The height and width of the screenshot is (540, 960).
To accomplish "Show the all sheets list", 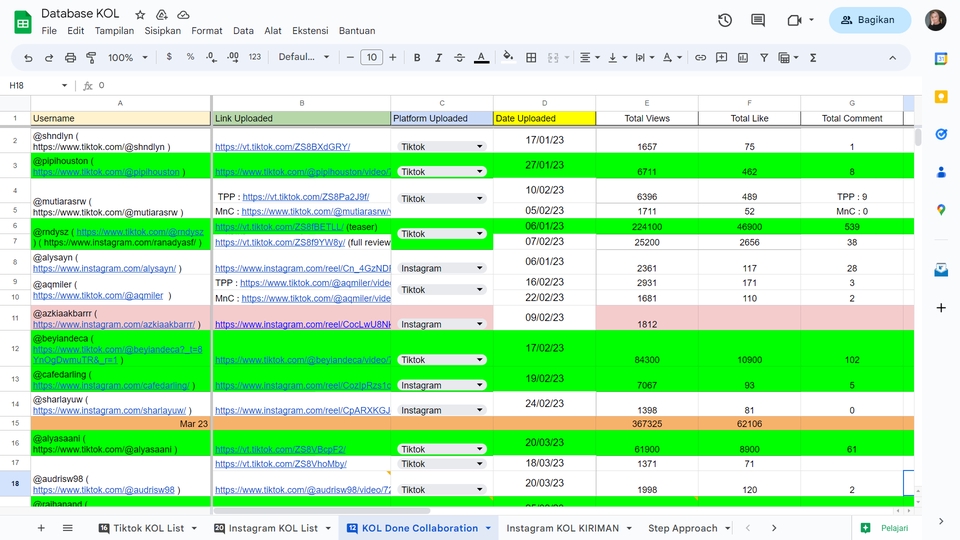I will click(x=68, y=528).
